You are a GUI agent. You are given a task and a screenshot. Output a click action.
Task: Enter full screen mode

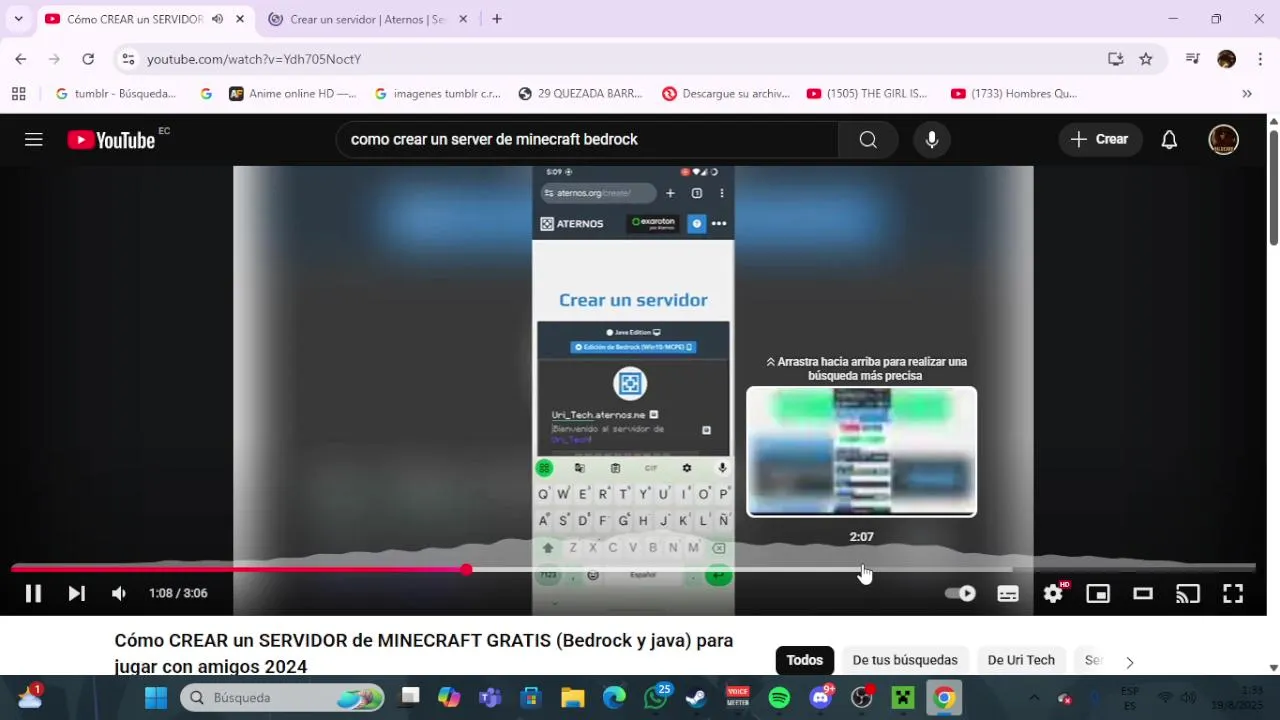[1233, 594]
